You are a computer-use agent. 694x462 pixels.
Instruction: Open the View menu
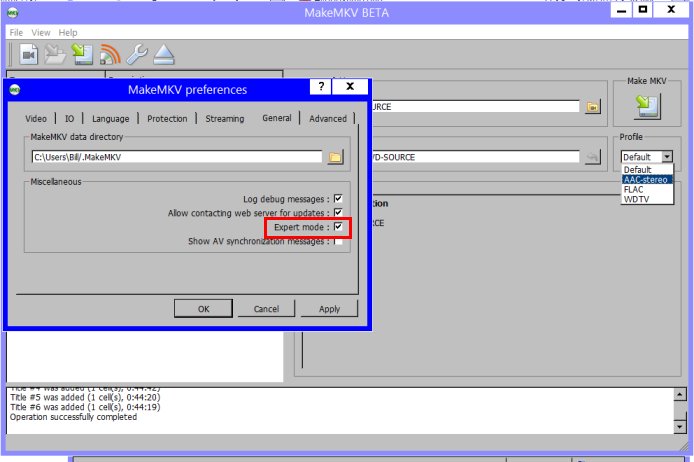coord(41,32)
